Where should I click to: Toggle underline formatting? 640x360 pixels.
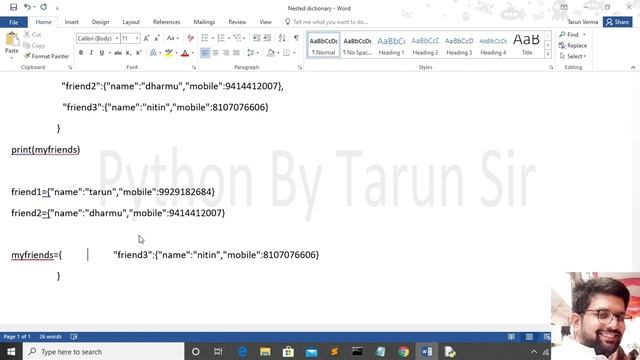(x=102, y=53)
